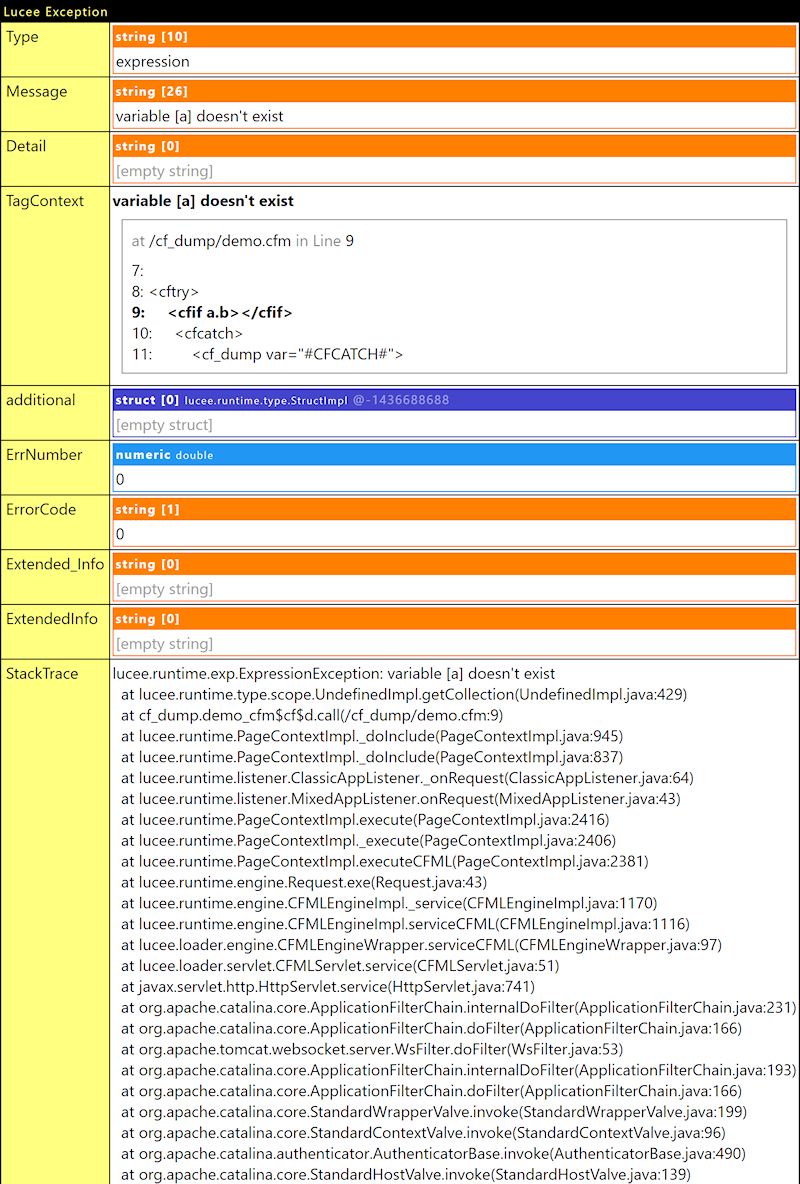Click the Extended_Info row label
The image size is (800, 1184).
pyautogui.click(x=54, y=564)
